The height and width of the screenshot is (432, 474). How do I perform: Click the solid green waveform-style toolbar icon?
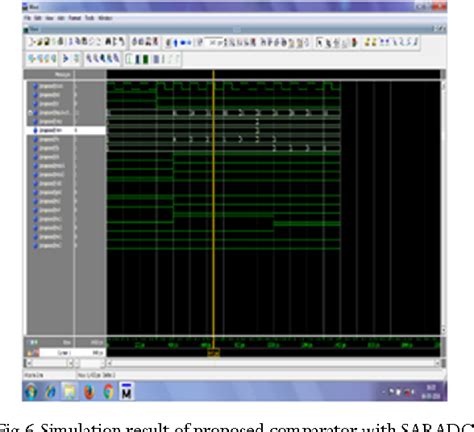click(145, 60)
